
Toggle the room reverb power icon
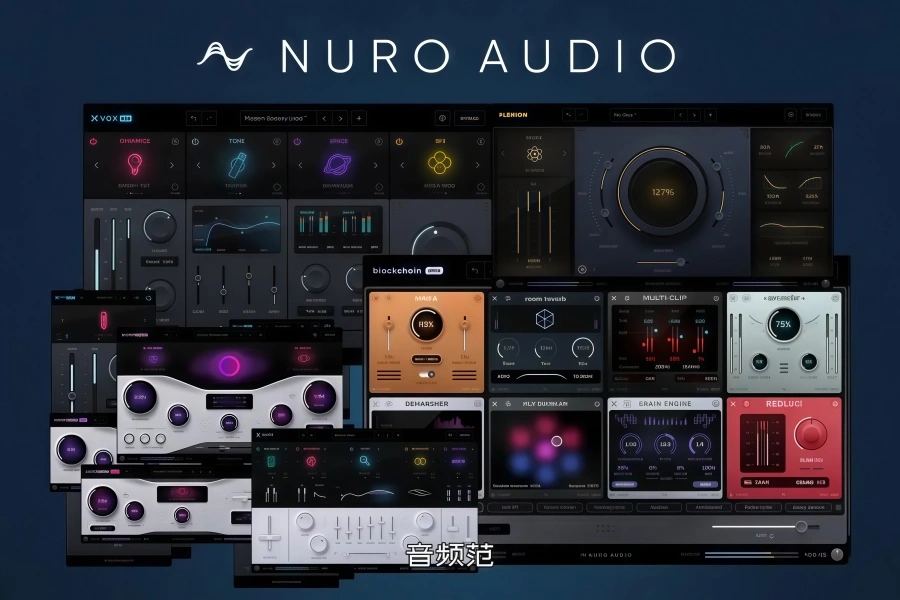[x=597, y=299]
